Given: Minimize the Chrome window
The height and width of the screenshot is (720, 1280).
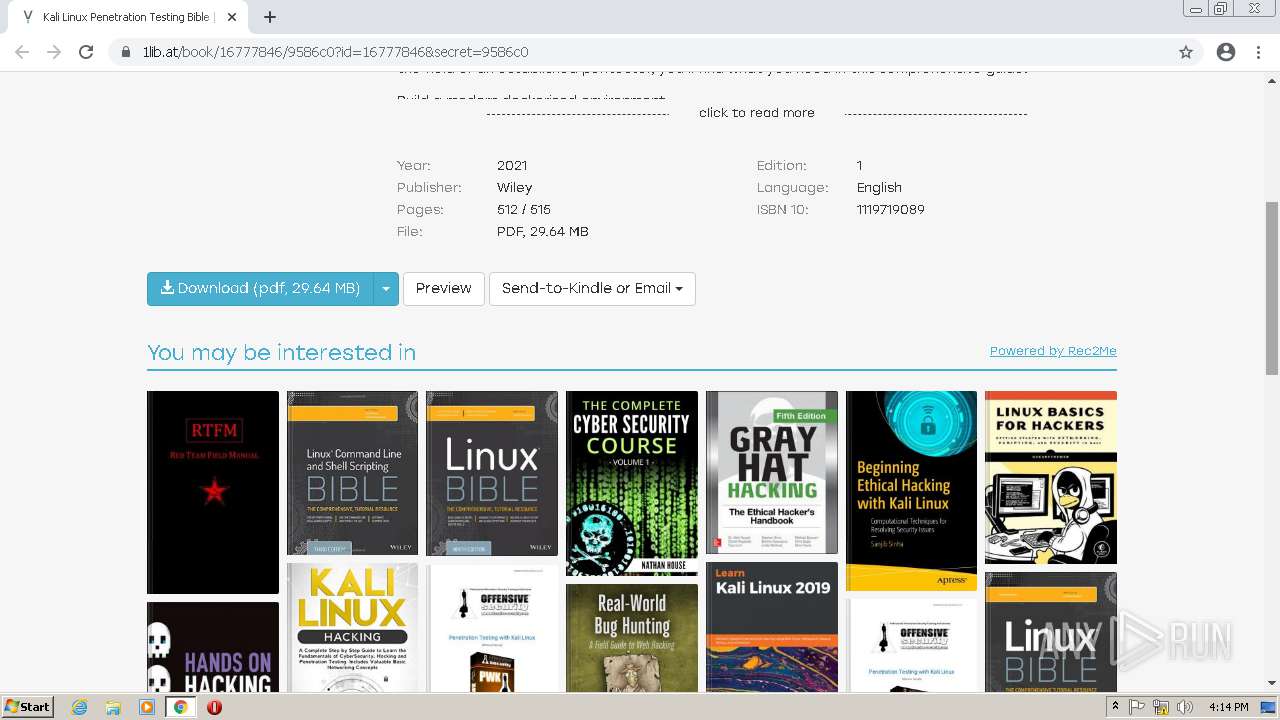Looking at the screenshot, I should 1195,9.
